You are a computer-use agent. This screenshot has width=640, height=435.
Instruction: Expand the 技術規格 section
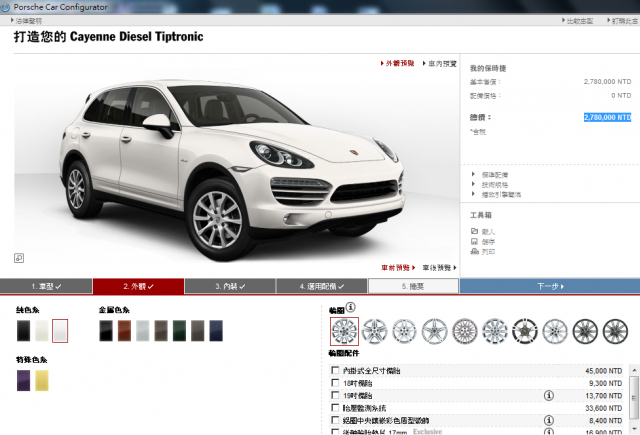(x=494, y=184)
